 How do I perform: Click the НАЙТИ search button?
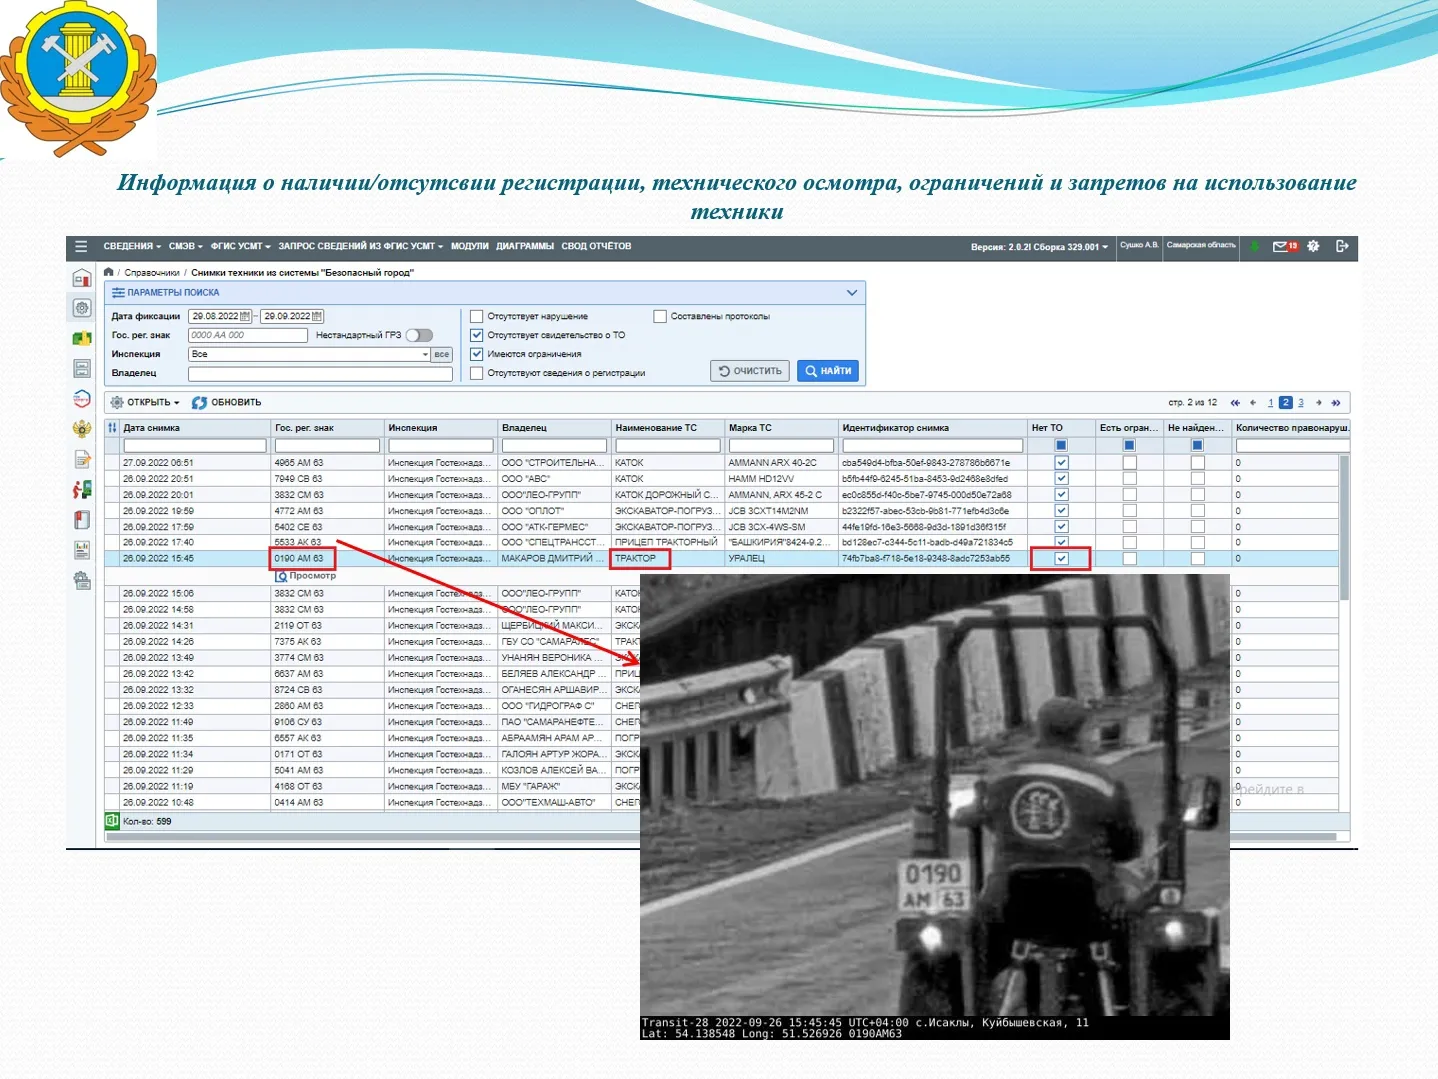pos(828,371)
